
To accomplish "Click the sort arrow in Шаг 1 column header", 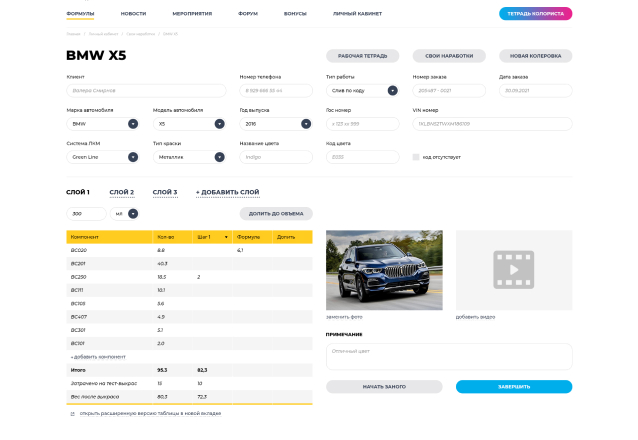I will 227,237.
